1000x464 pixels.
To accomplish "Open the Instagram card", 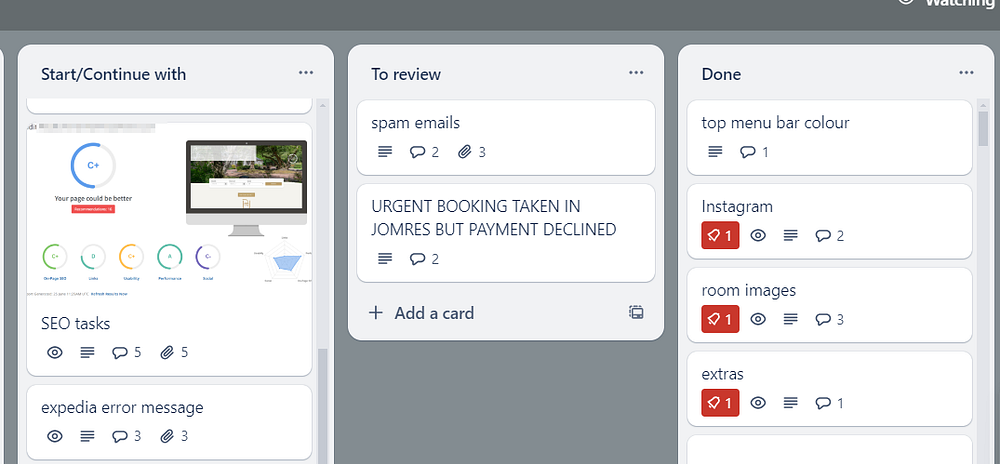I will 829,221.
